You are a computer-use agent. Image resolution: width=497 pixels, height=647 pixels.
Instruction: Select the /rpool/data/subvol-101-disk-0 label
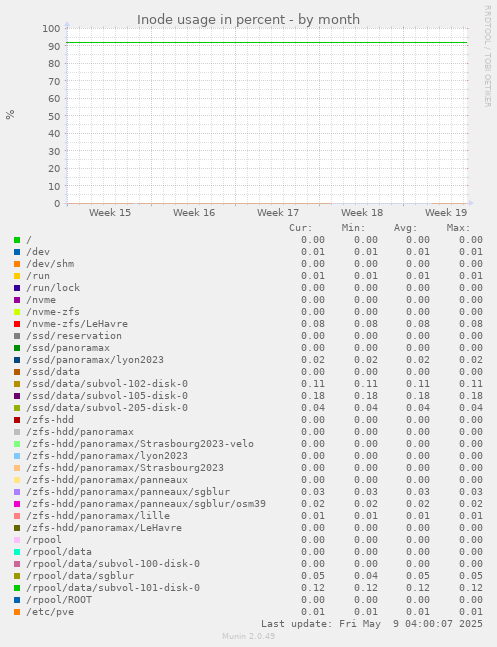[113, 588]
